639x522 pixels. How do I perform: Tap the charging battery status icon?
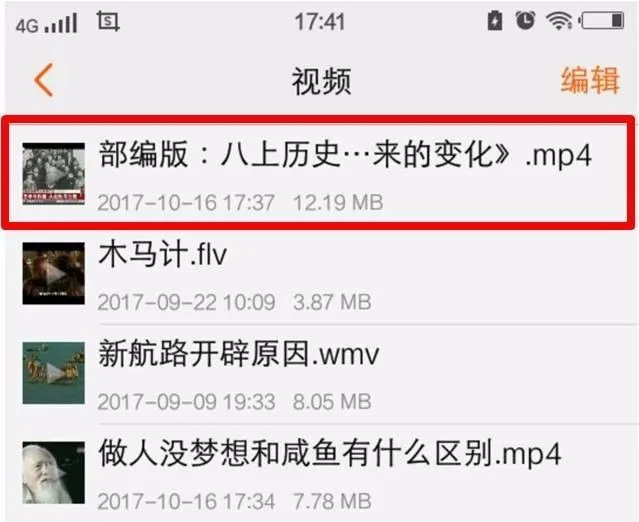point(495,20)
